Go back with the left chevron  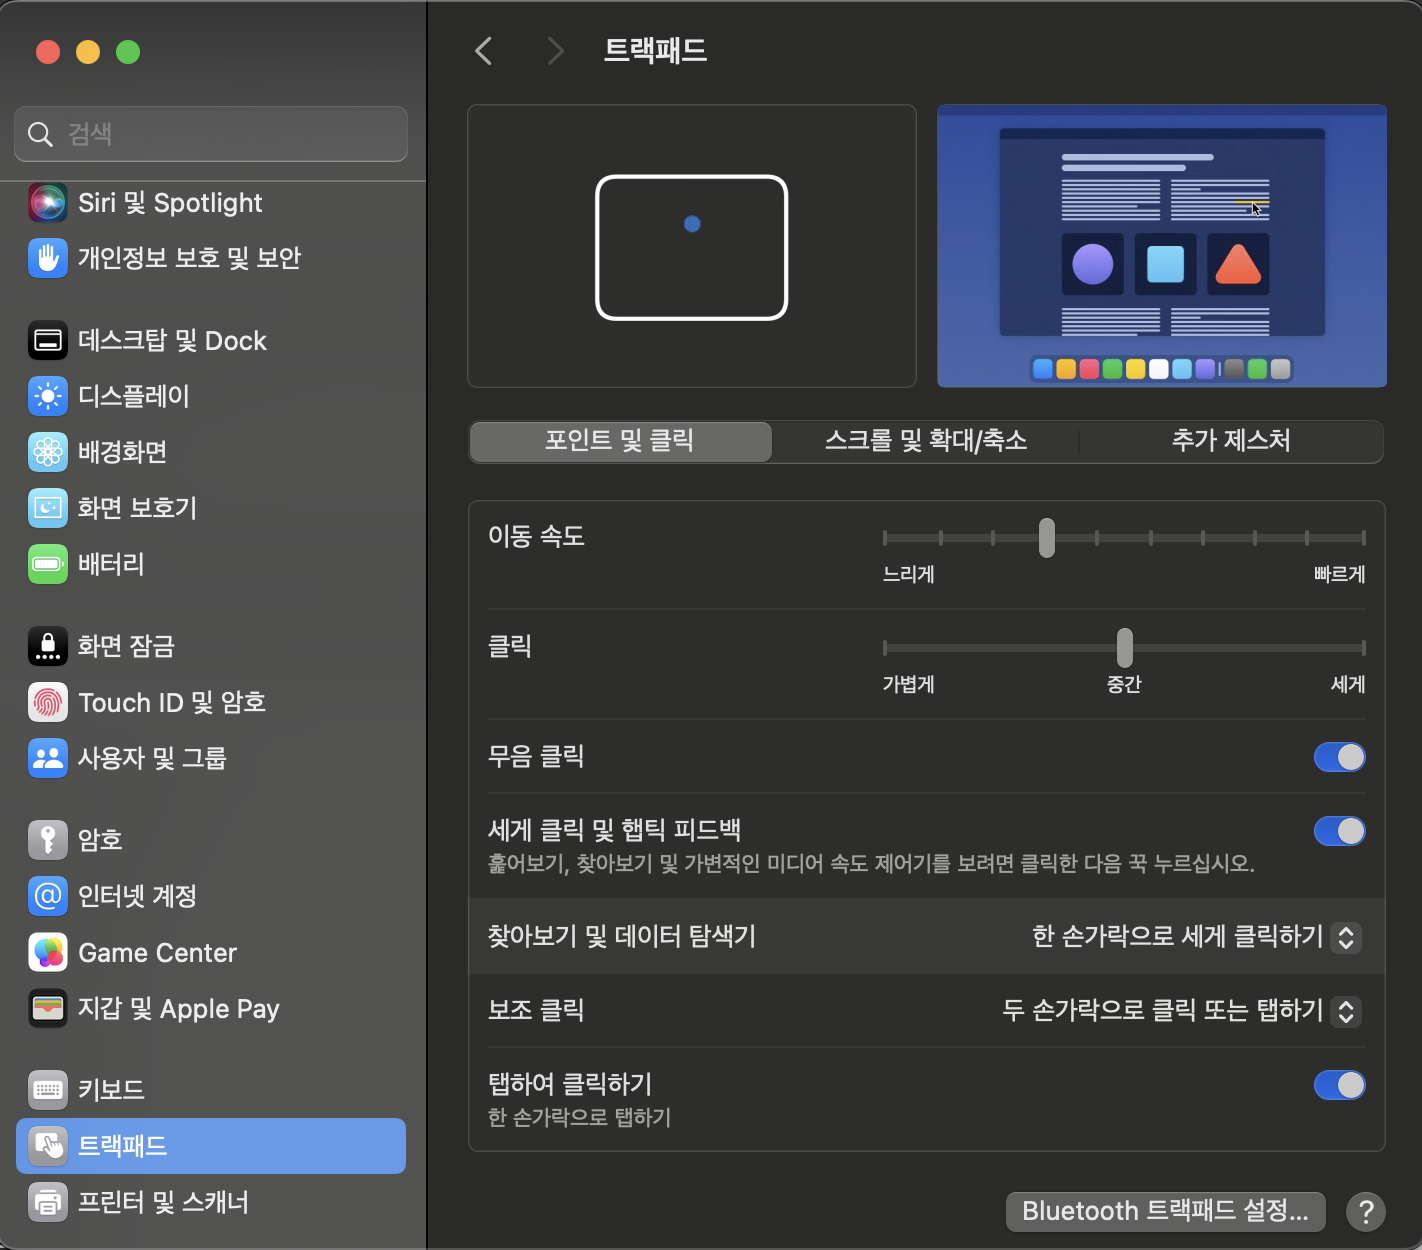[x=484, y=51]
